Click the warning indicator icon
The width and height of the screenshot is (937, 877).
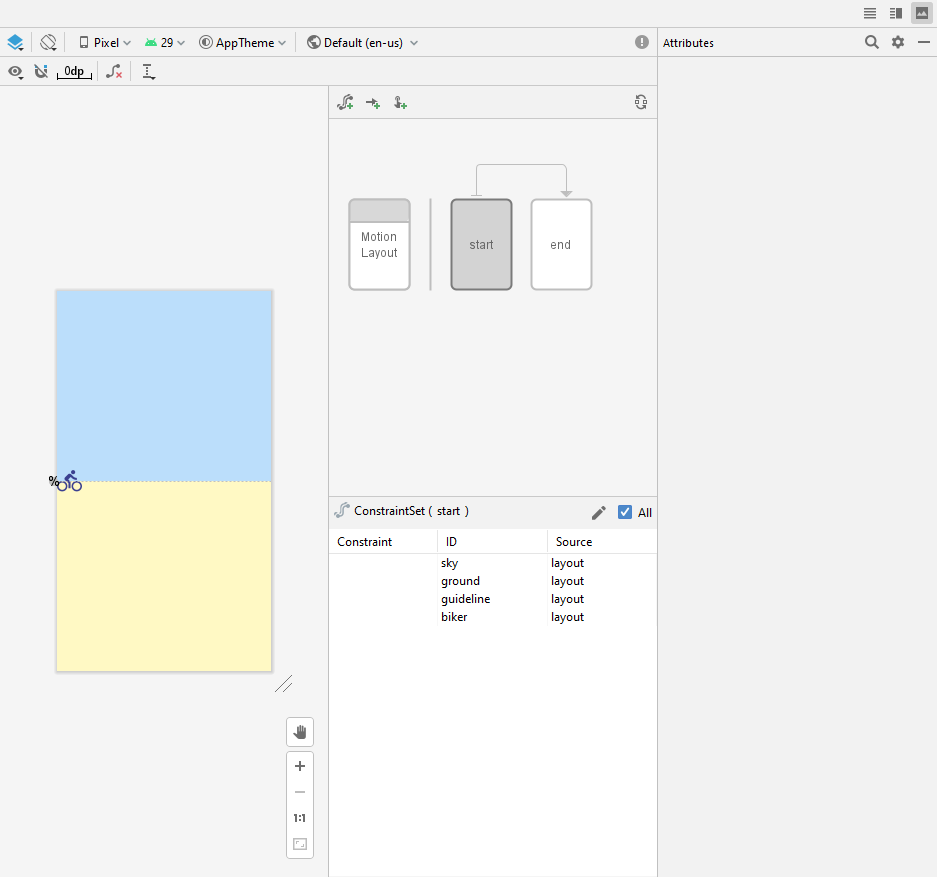pyautogui.click(x=642, y=42)
